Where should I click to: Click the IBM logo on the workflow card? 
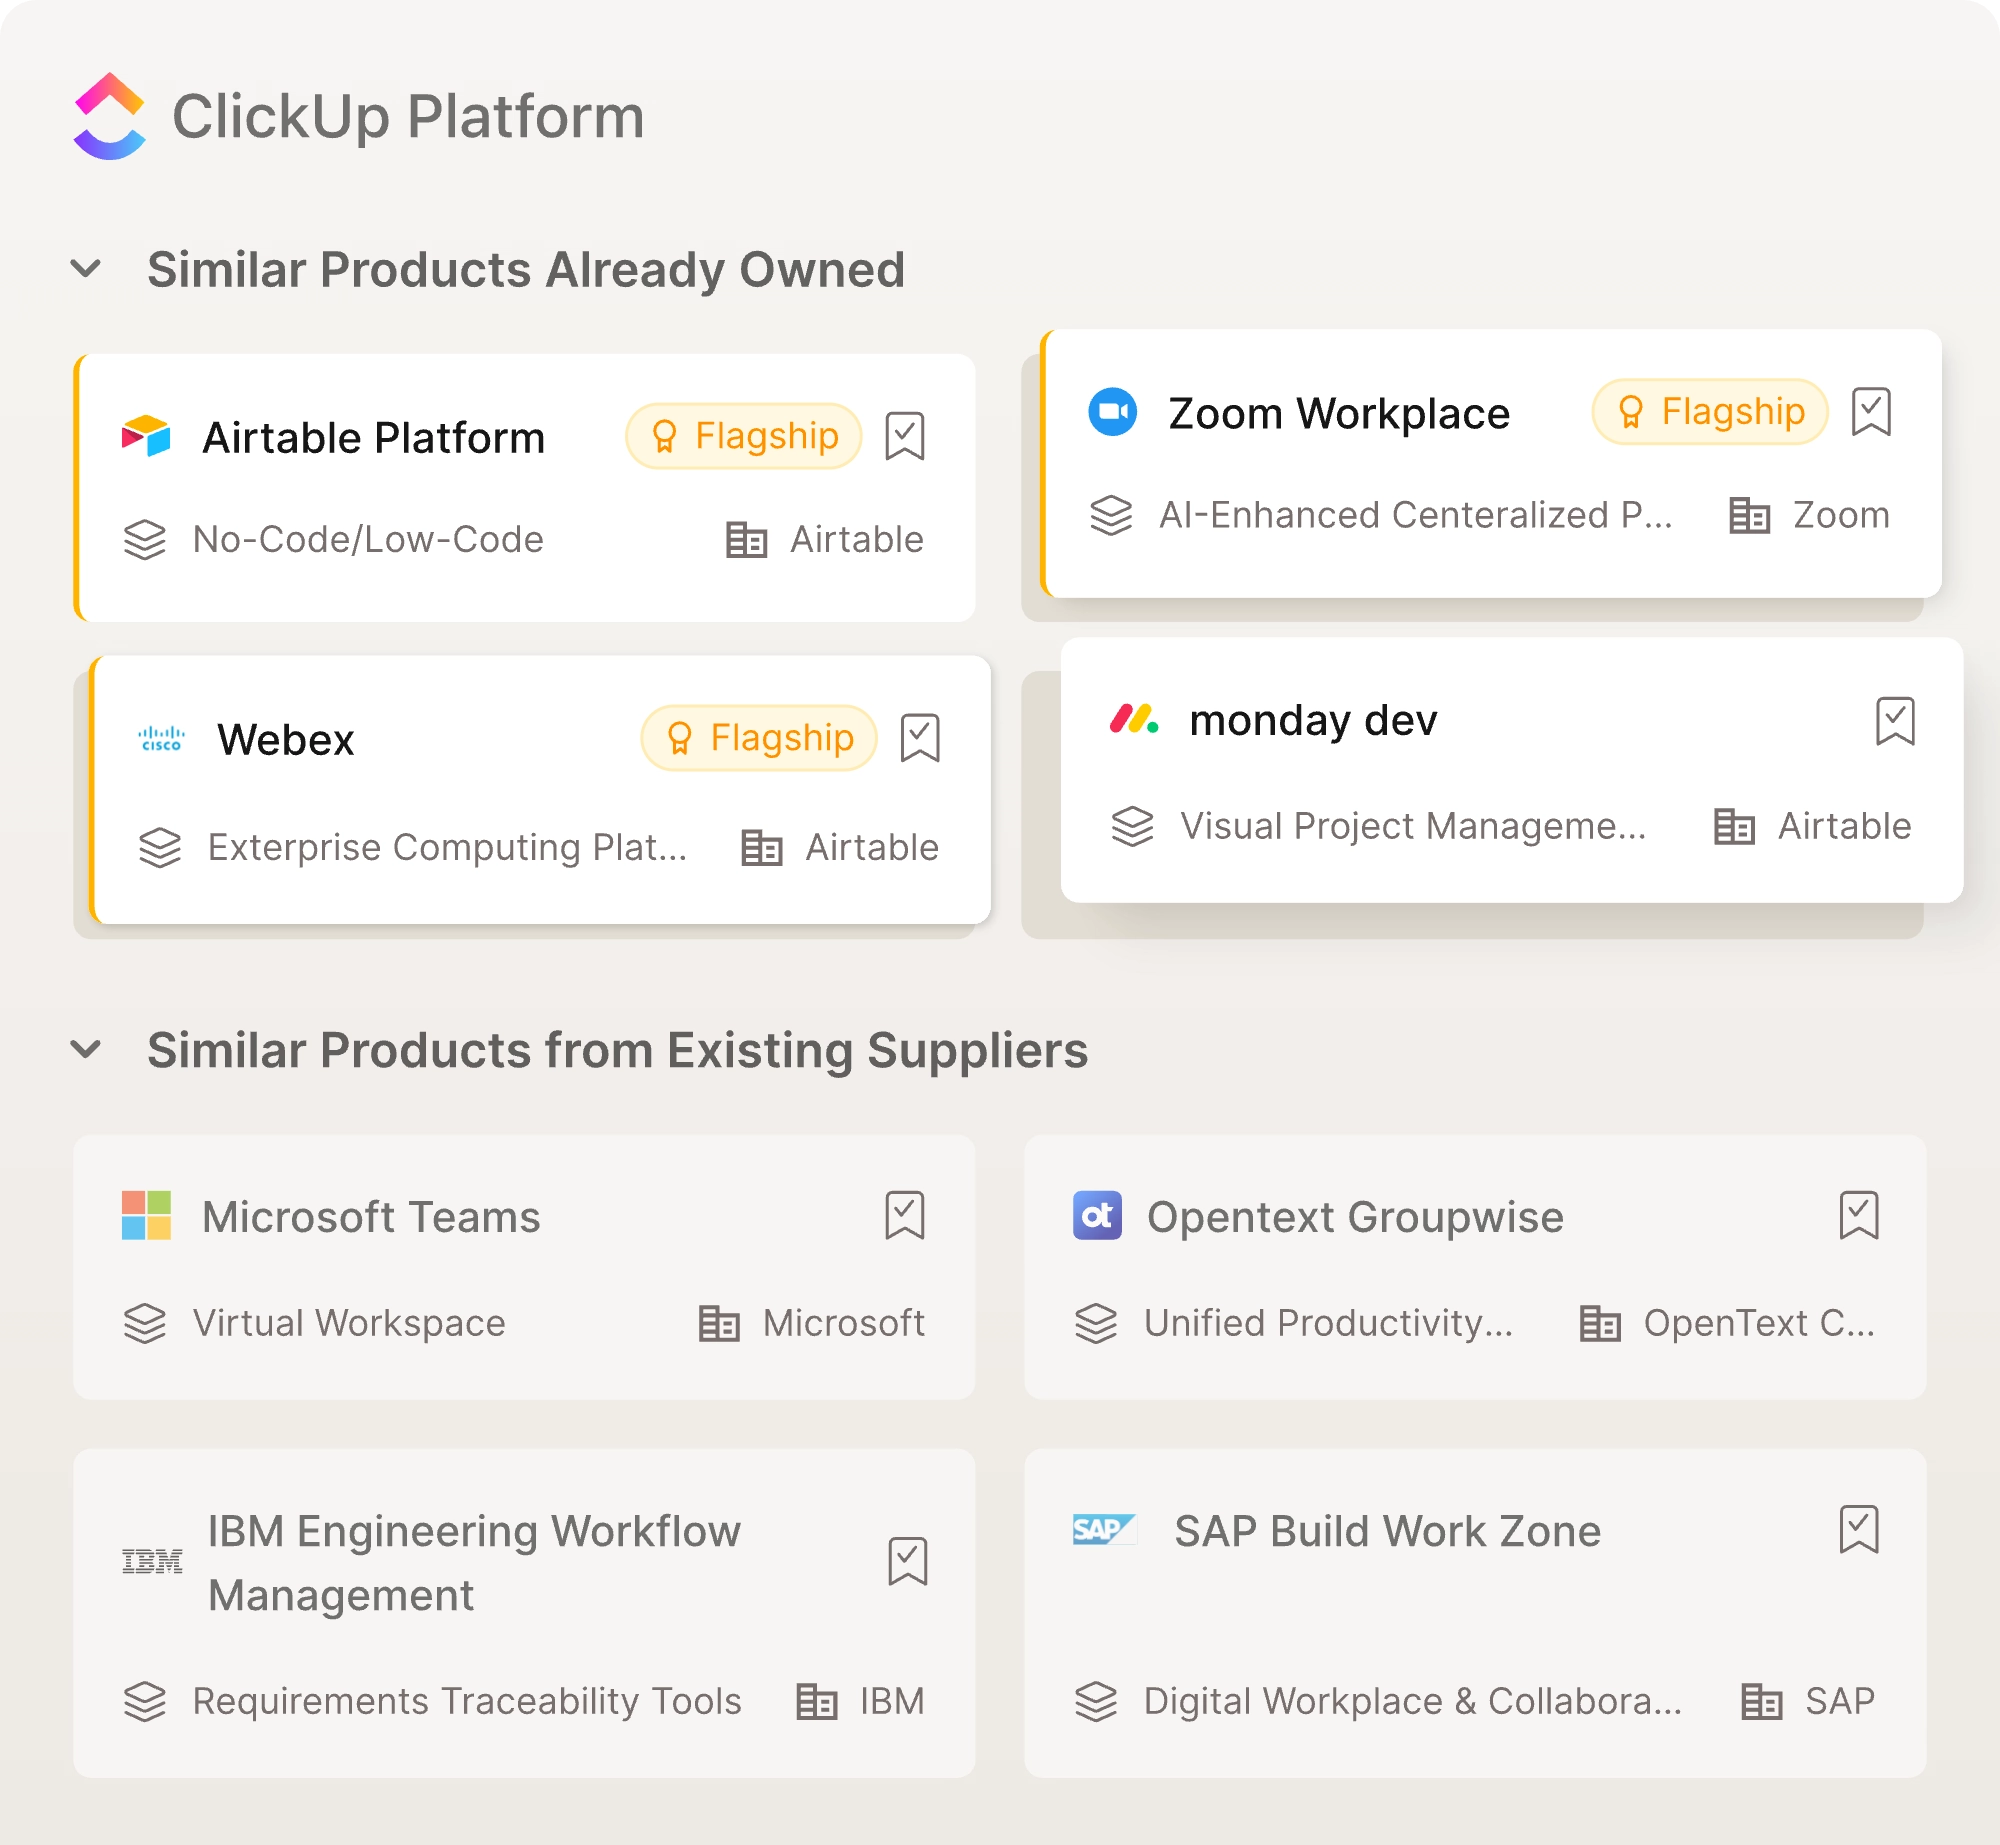pyautogui.click(x=152, y=1560)
